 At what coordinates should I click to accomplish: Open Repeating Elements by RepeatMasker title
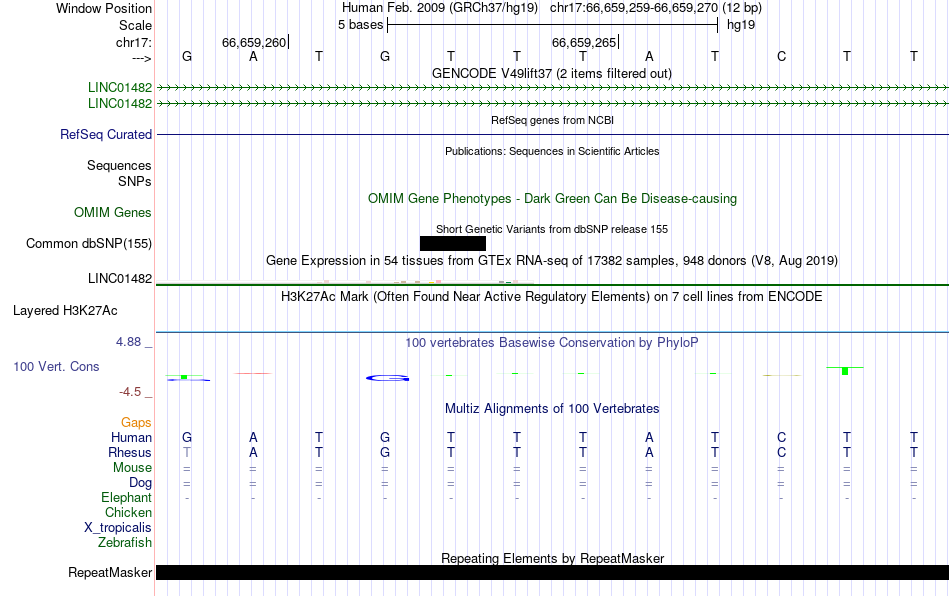pyautogui.click(x=552, y=558)
